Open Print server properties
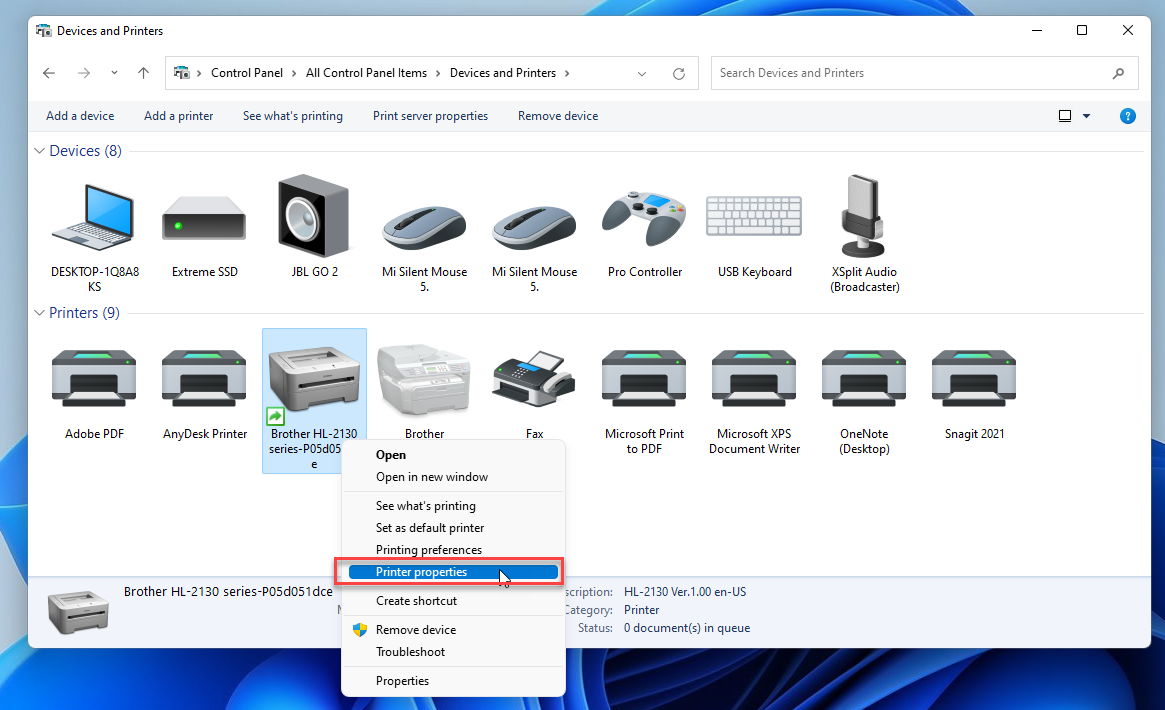The height and width of the screenshot is (710, 1165). 430,116
